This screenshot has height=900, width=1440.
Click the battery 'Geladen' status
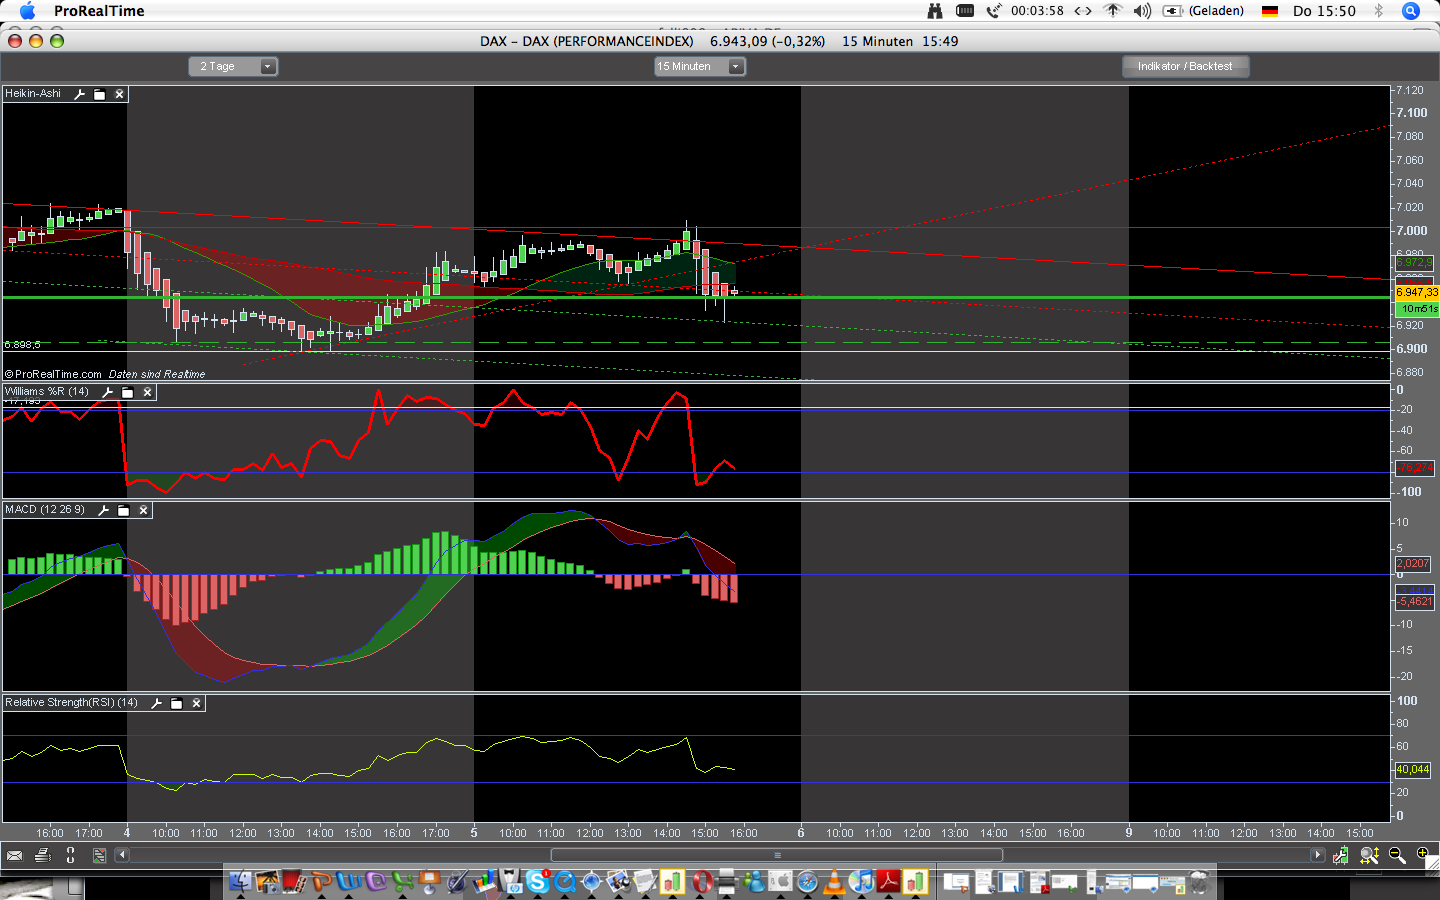click(1203, 11)
